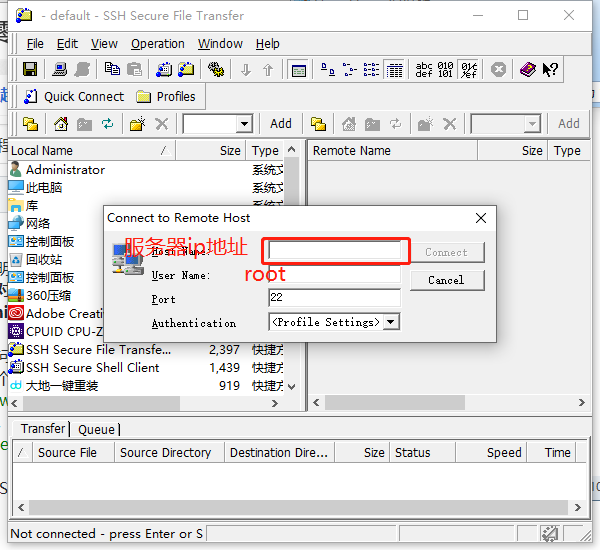Close Connect to Remote Host dialog
This screenshot has height=550, width=600.
481,218
